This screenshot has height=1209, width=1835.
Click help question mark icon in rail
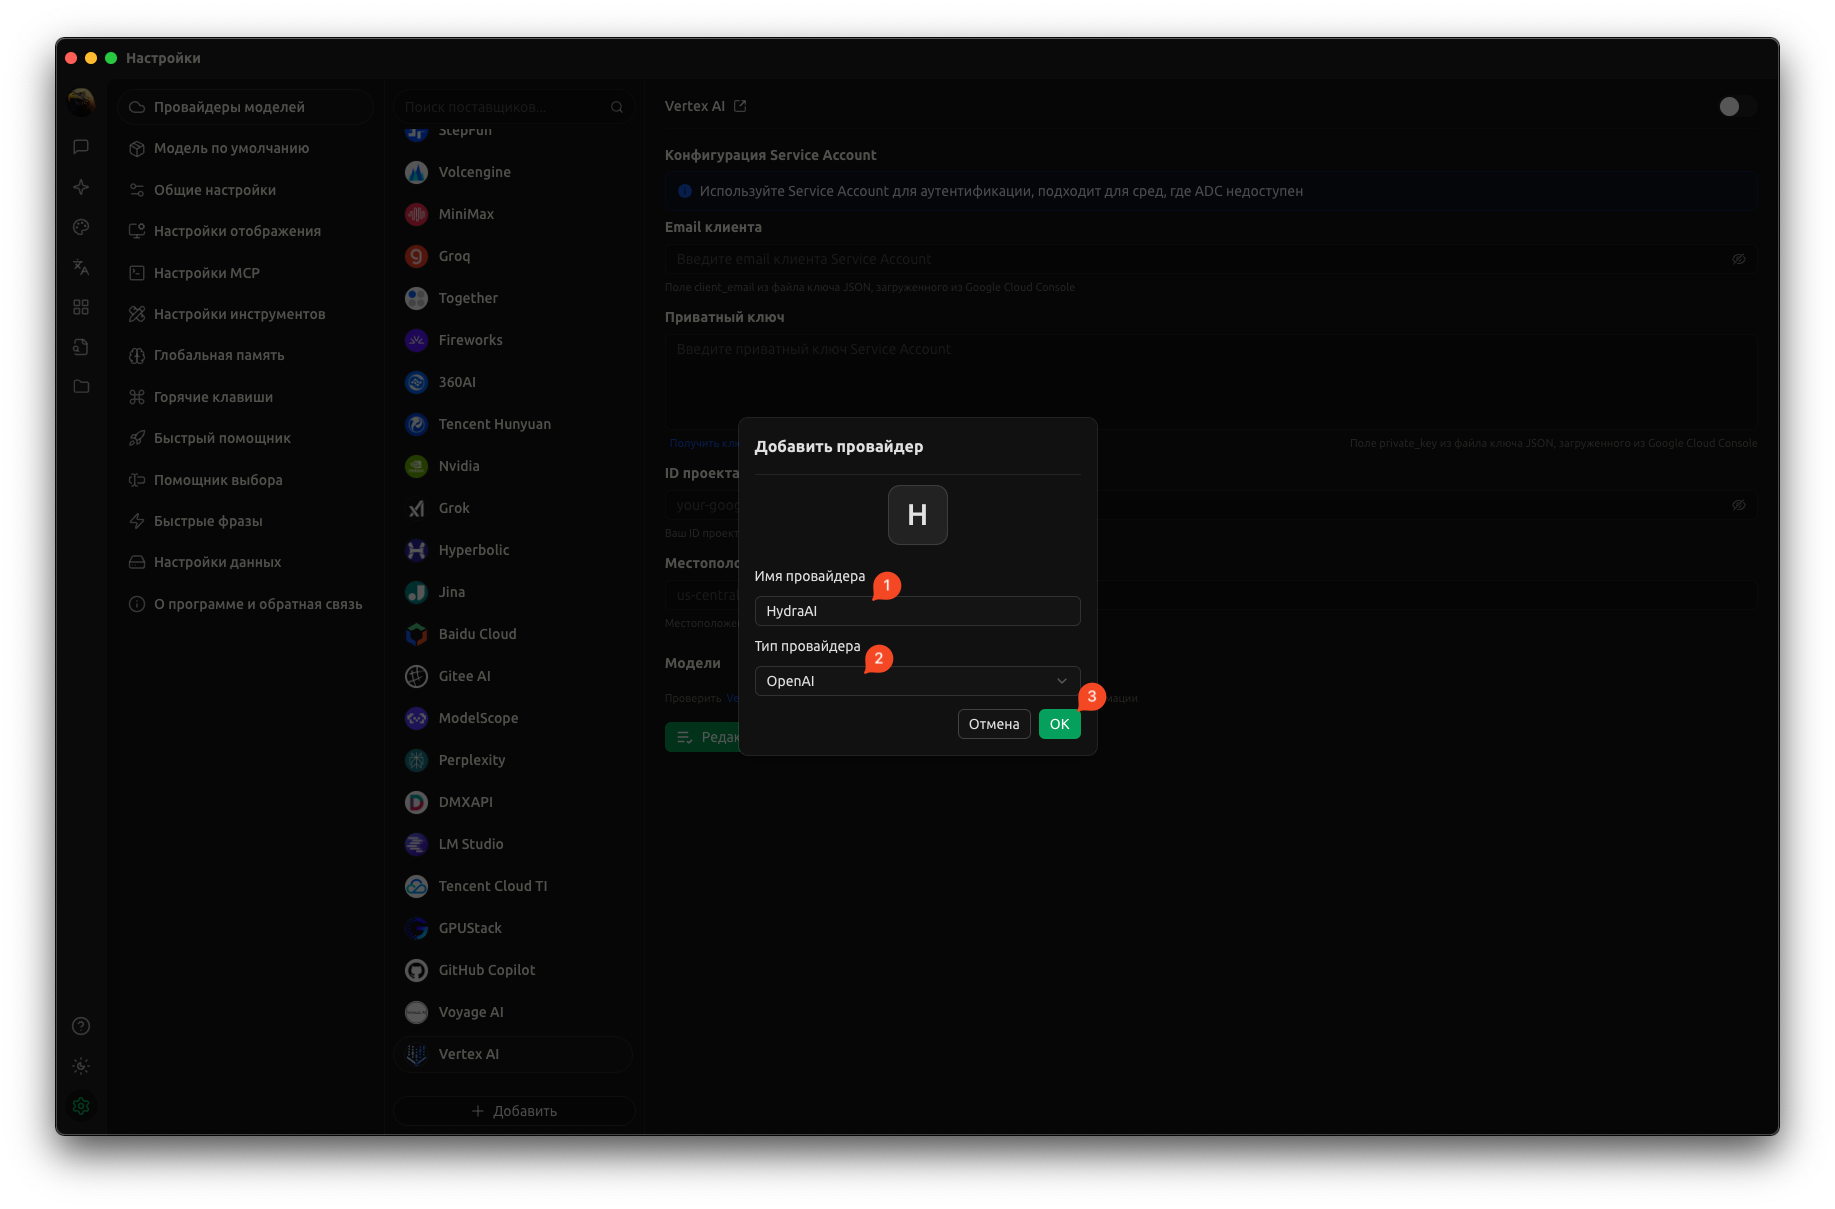click(x=81, y=1026)
